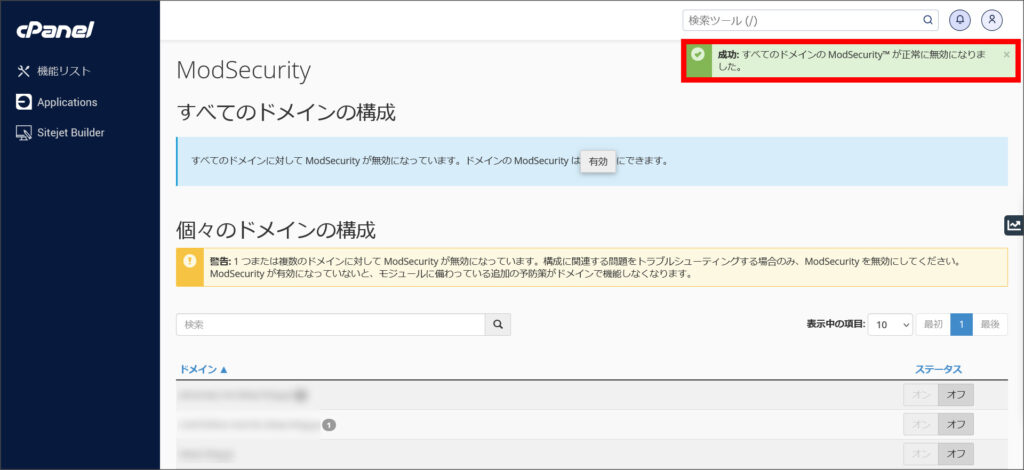Sort by ドメイン column header
Screen dimensions: 1024x470
click(x=204, y=369)
